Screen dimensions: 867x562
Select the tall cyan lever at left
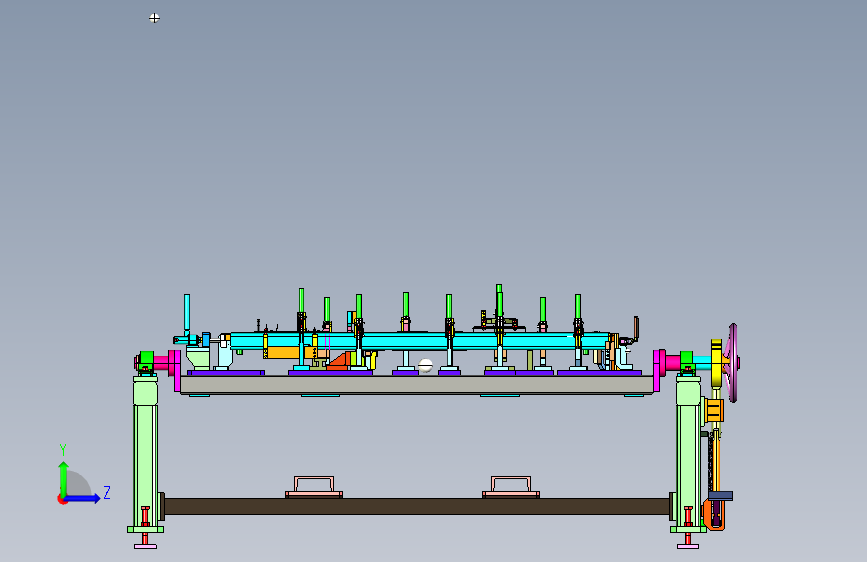coord(187,314)
